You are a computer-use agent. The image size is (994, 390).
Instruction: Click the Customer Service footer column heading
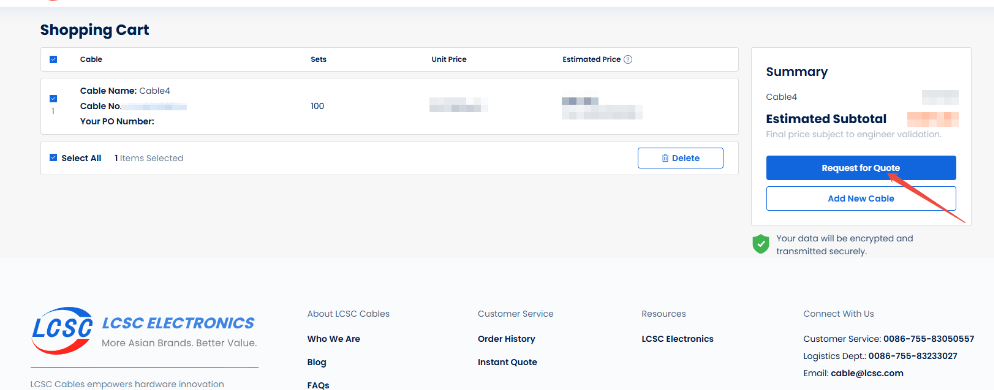point(515,314)
